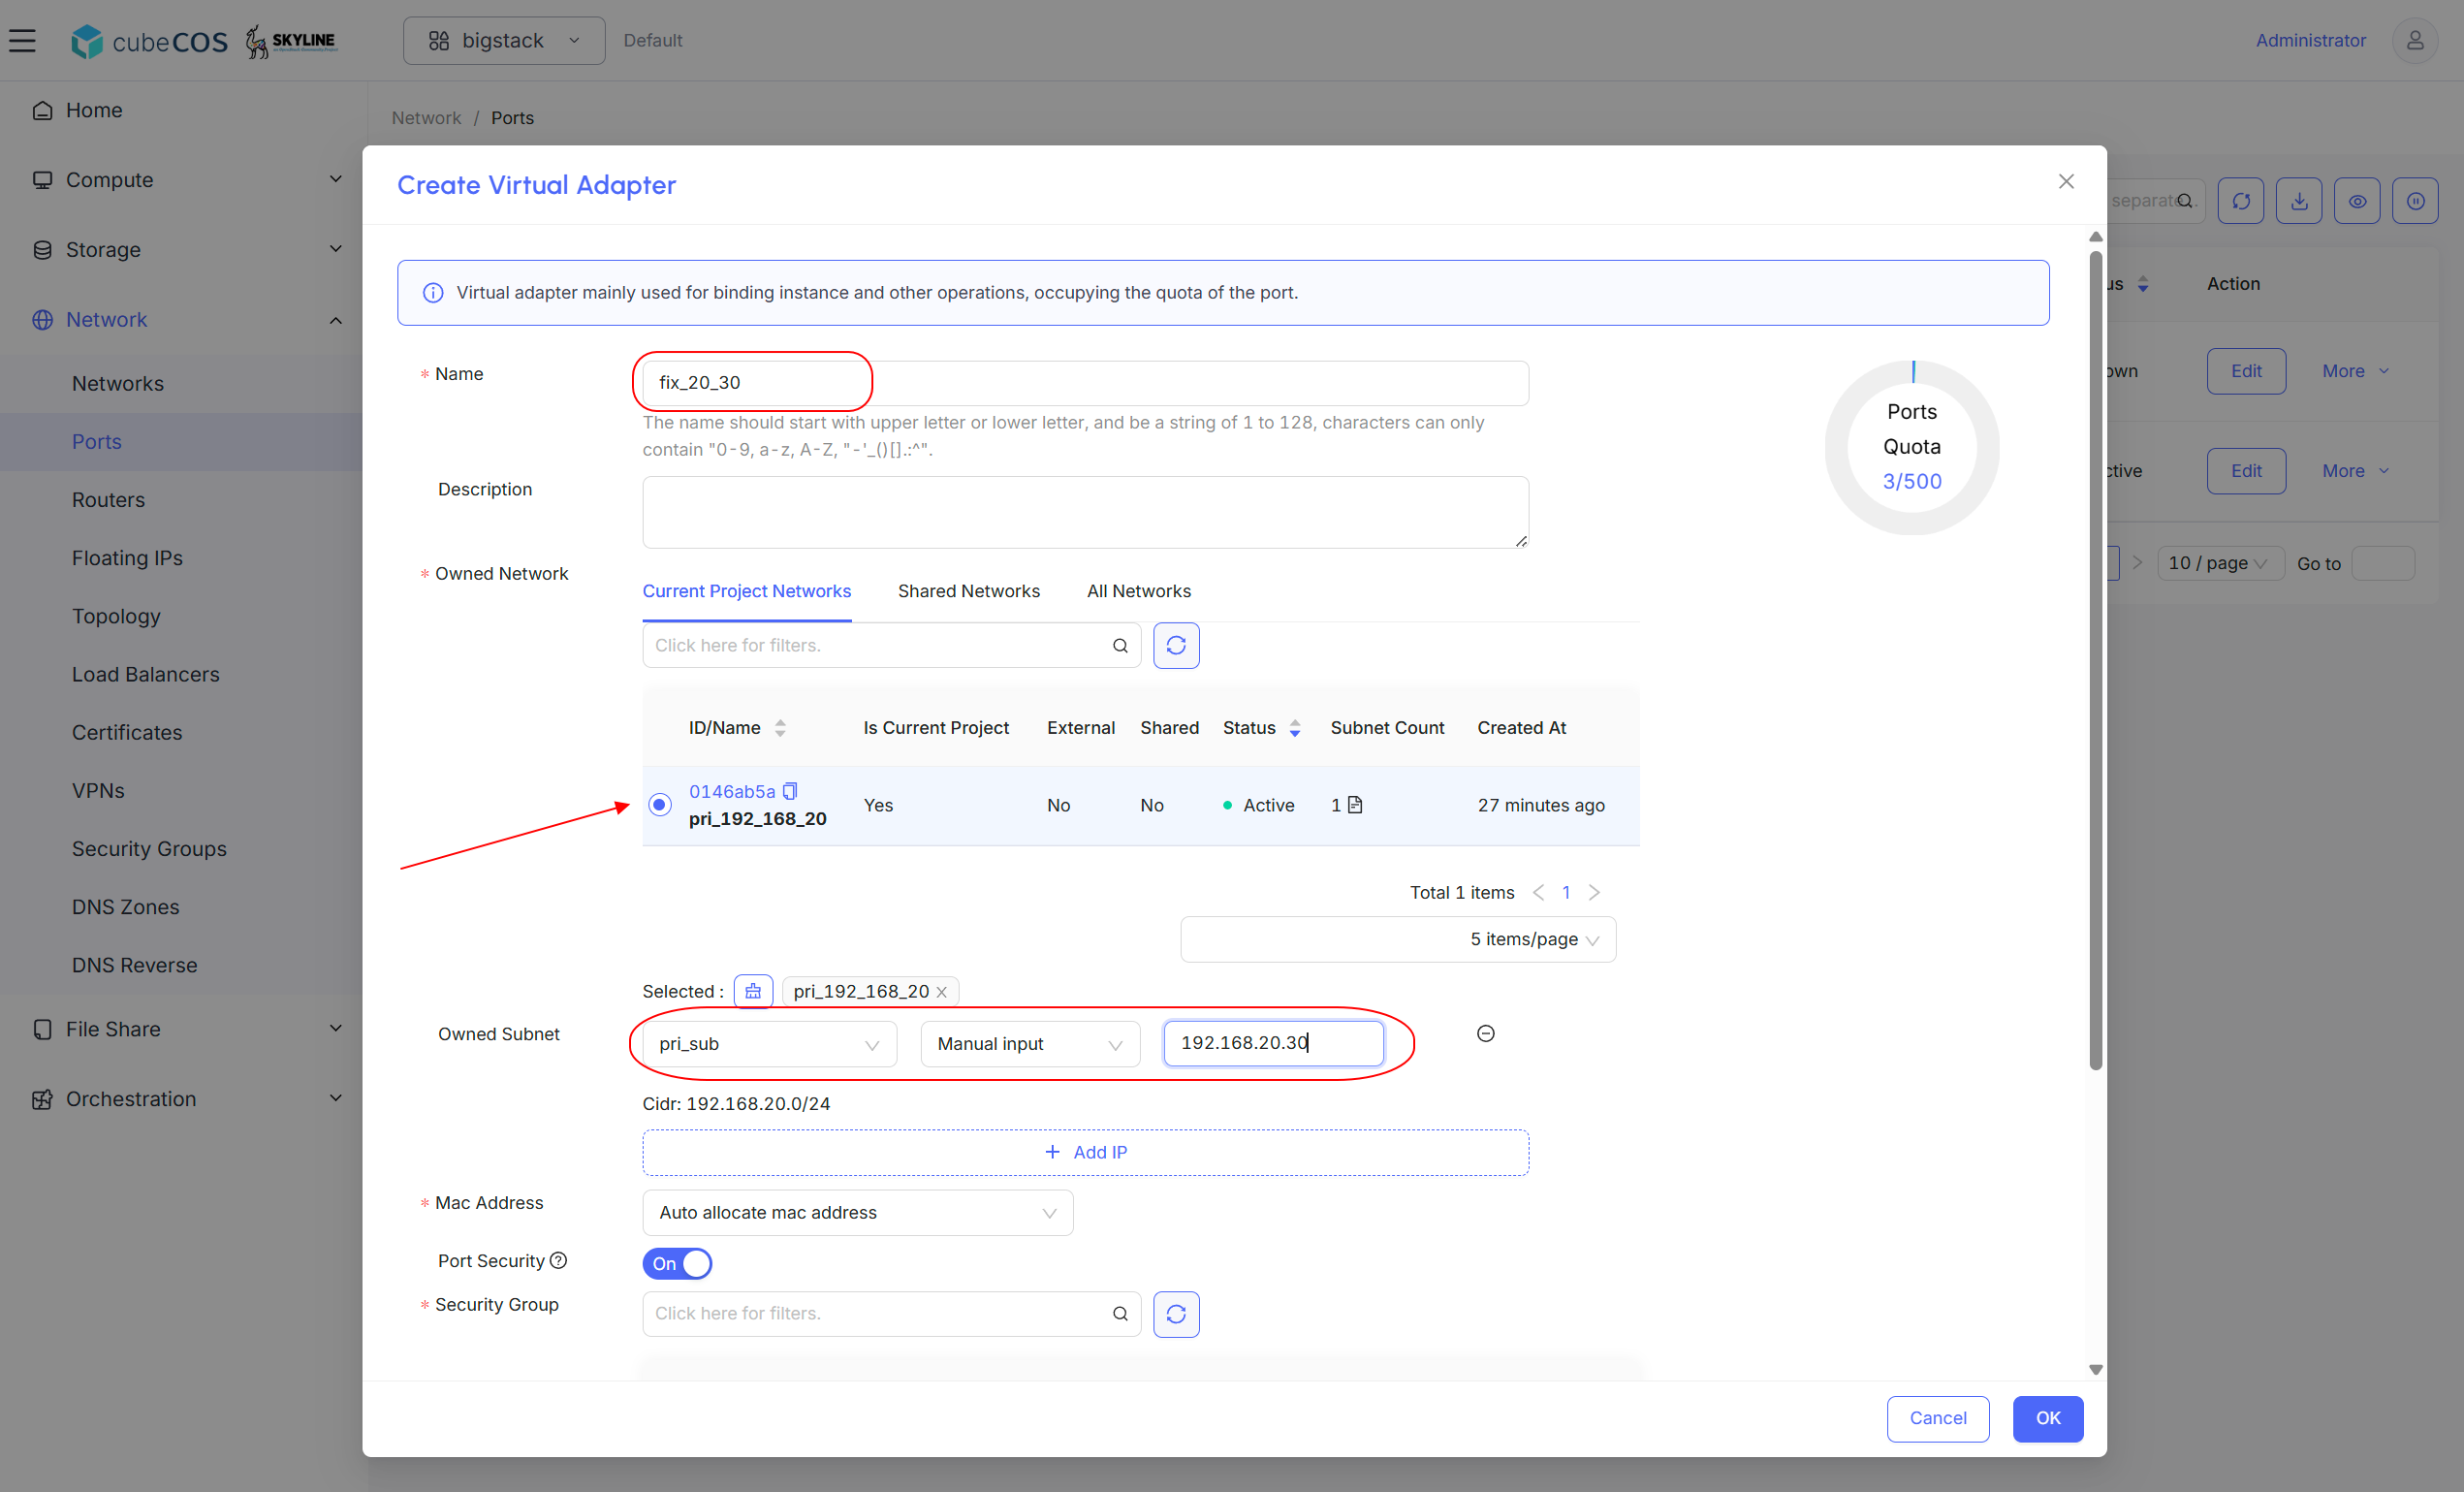The image size is (2464, 1492).
Task: Select the pri_192_168_20 network radio button
Action: pyautogui.click(x=660, y=805)
